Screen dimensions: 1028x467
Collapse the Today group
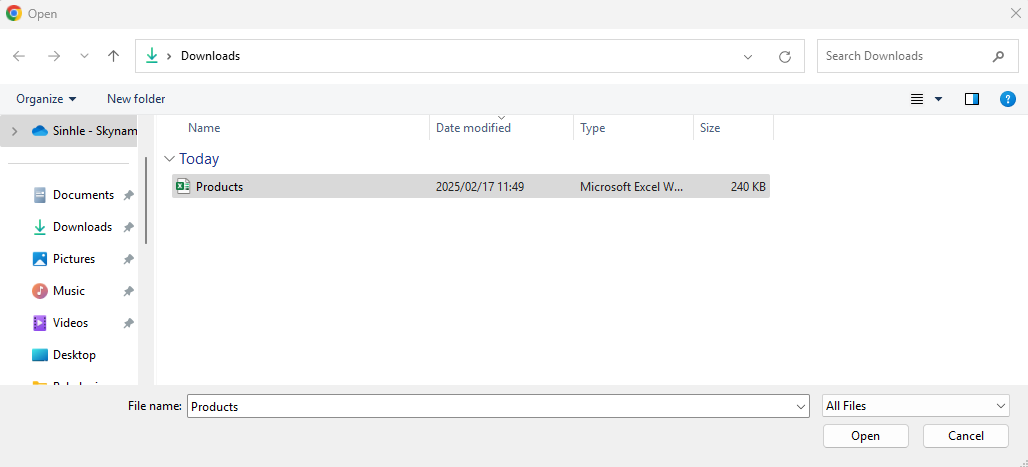[169, 159]
